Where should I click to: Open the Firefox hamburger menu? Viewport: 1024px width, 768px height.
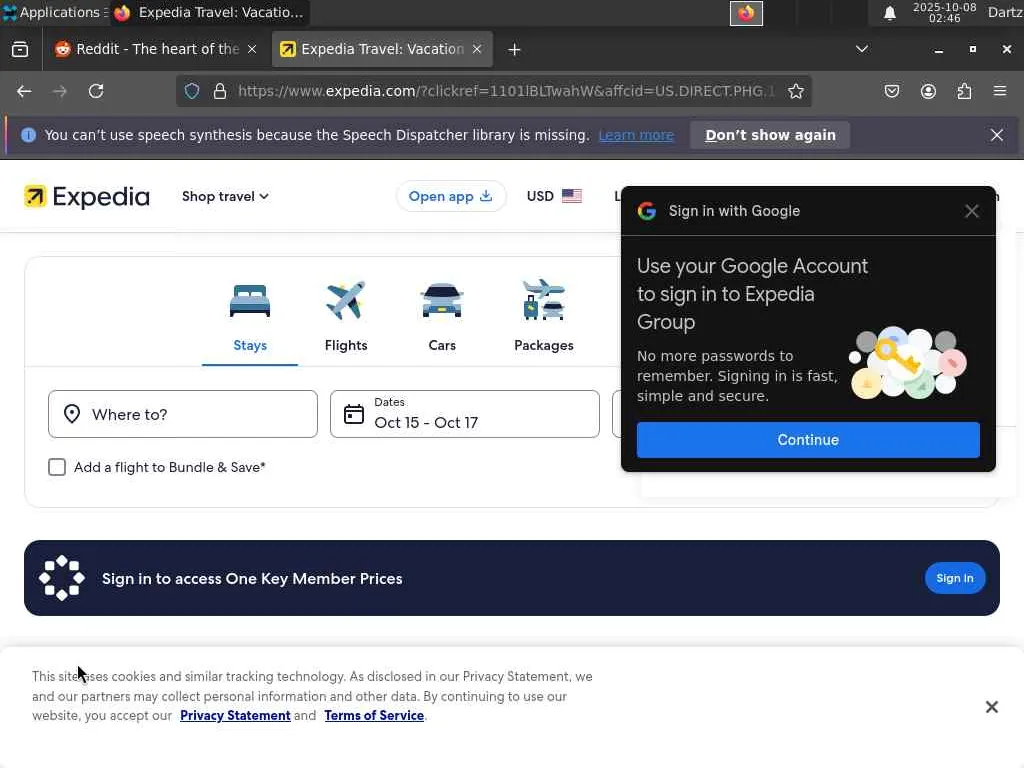point(1000,91)
